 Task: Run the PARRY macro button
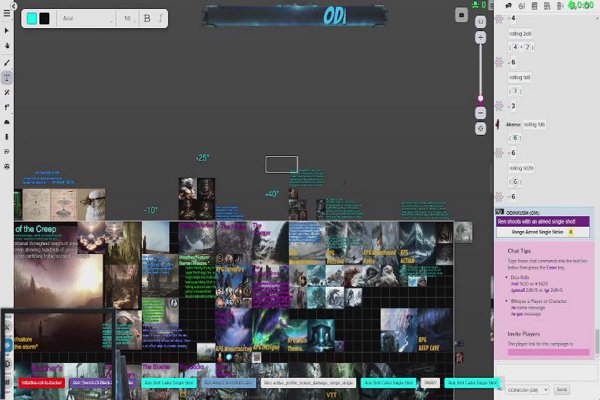tap(430, 382)
